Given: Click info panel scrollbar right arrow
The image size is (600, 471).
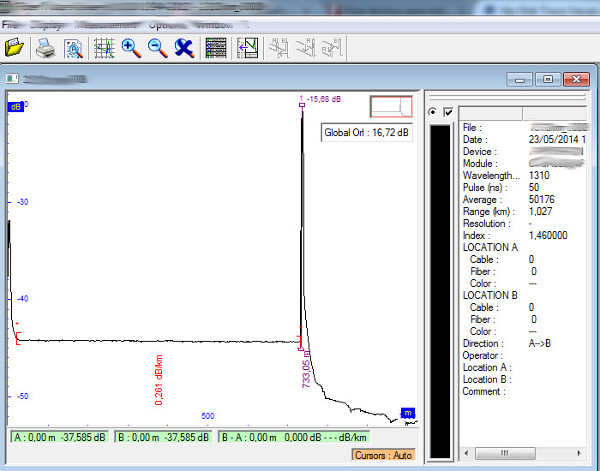Looking at the screenshot, I should pyautogui.click(x=579, y=453).
